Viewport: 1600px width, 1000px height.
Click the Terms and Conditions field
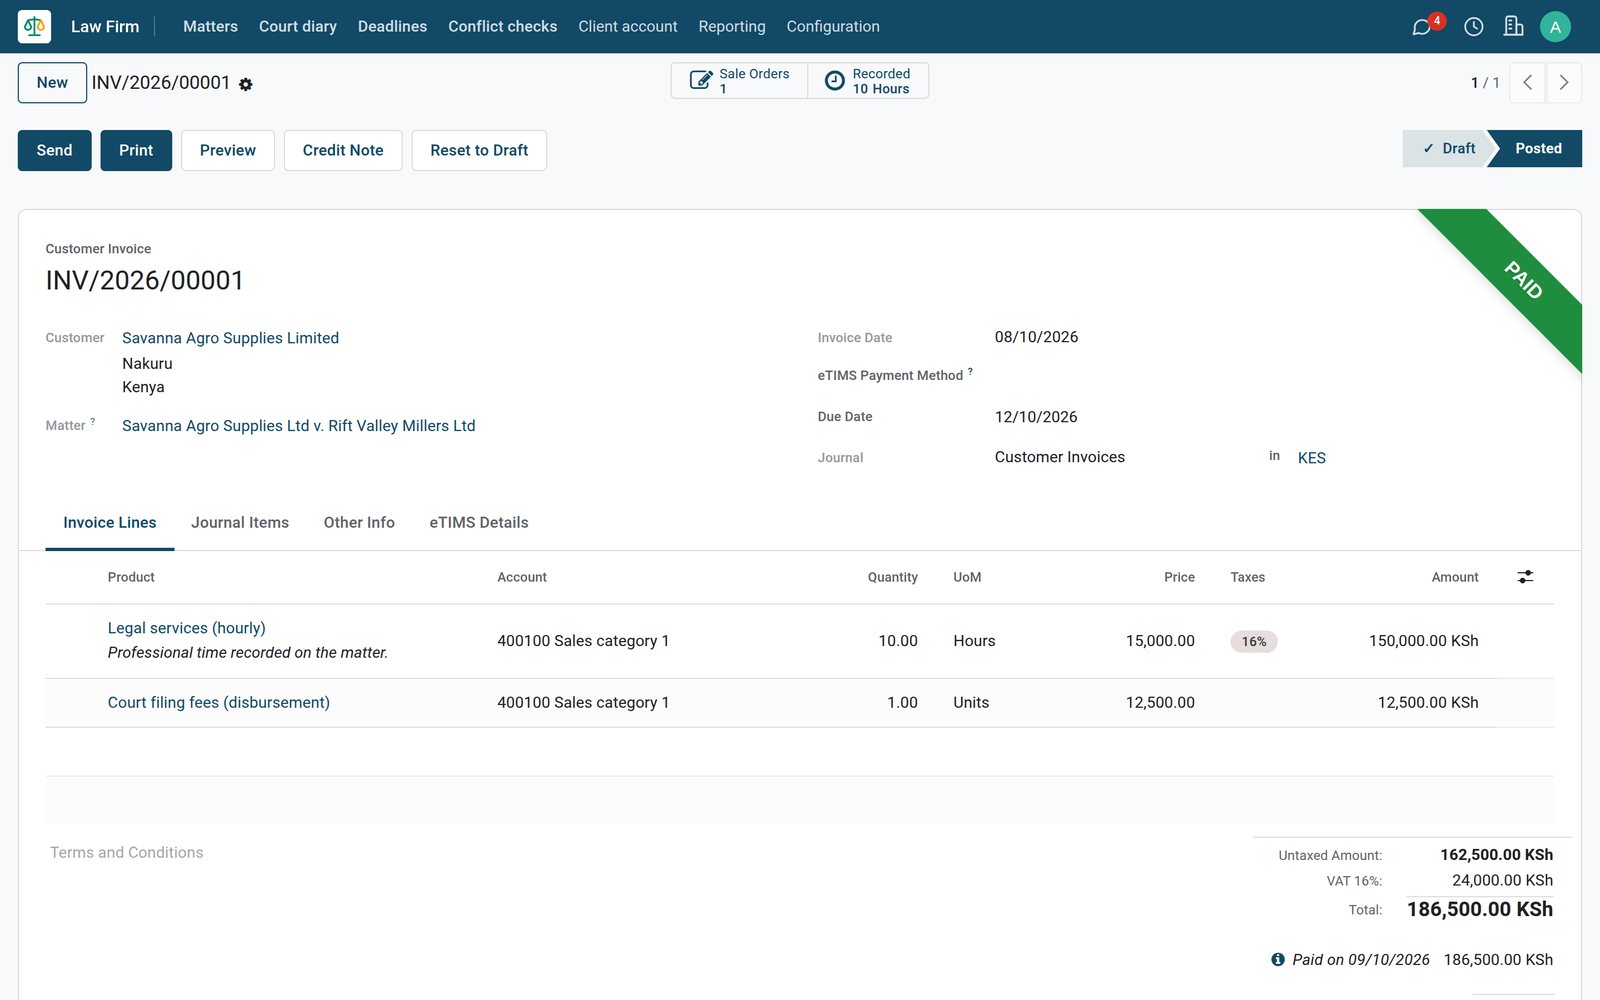[x=640, y=853]
